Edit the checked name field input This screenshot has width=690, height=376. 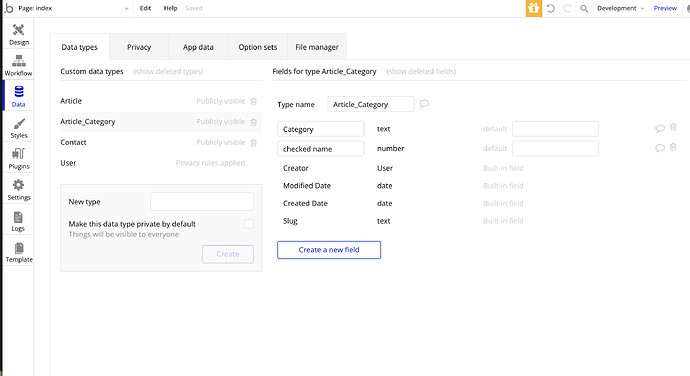coord(321,149)
